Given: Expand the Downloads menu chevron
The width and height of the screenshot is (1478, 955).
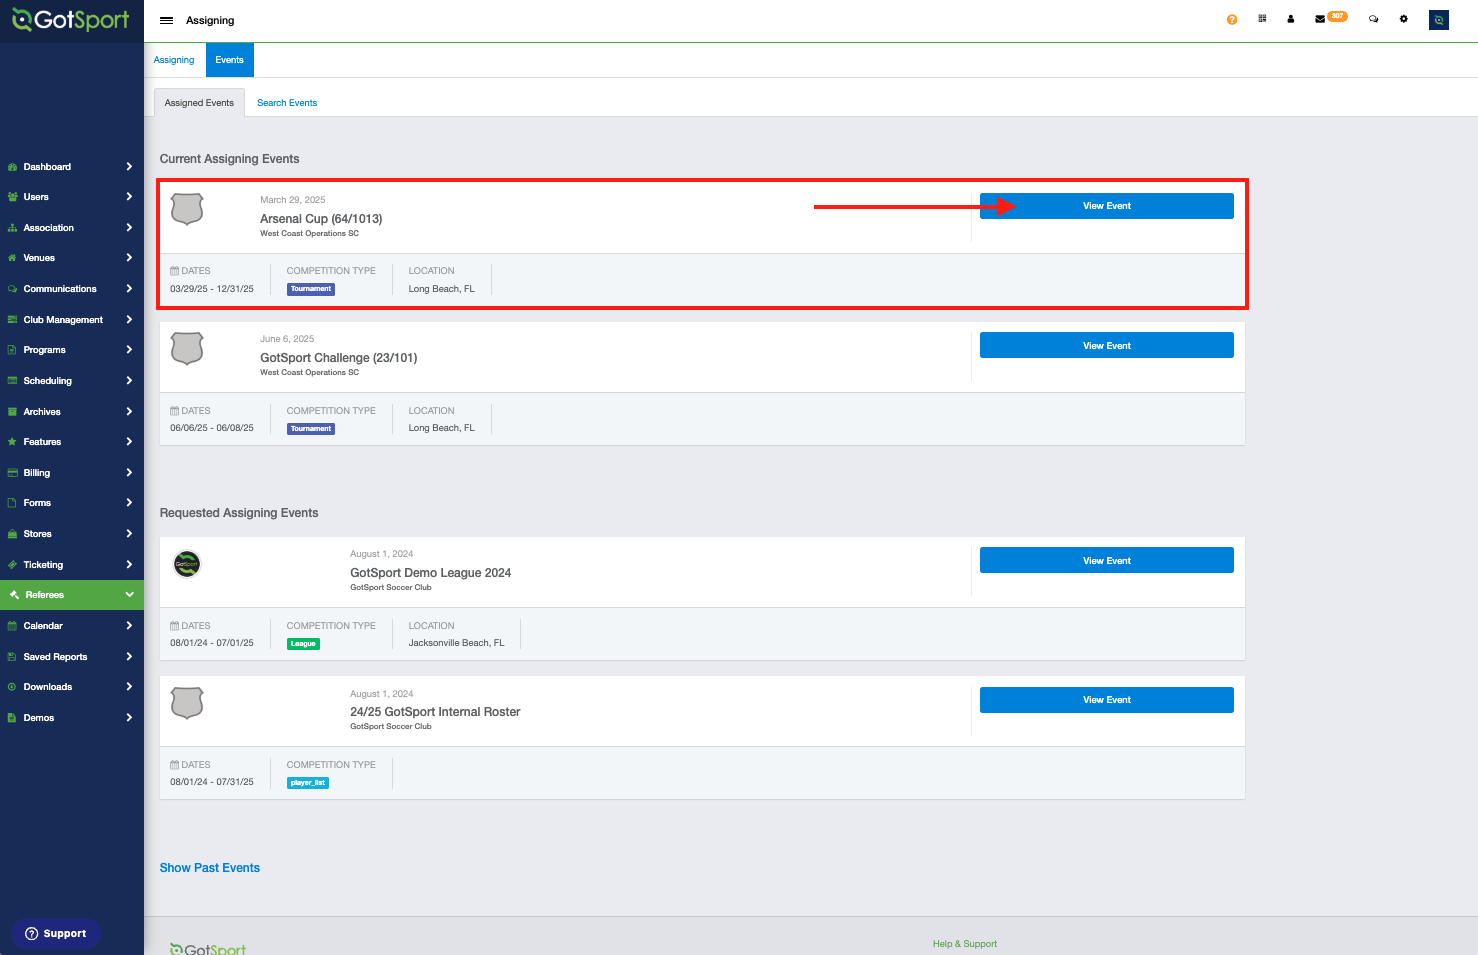Looking at the screenshot, I should 129,687.
